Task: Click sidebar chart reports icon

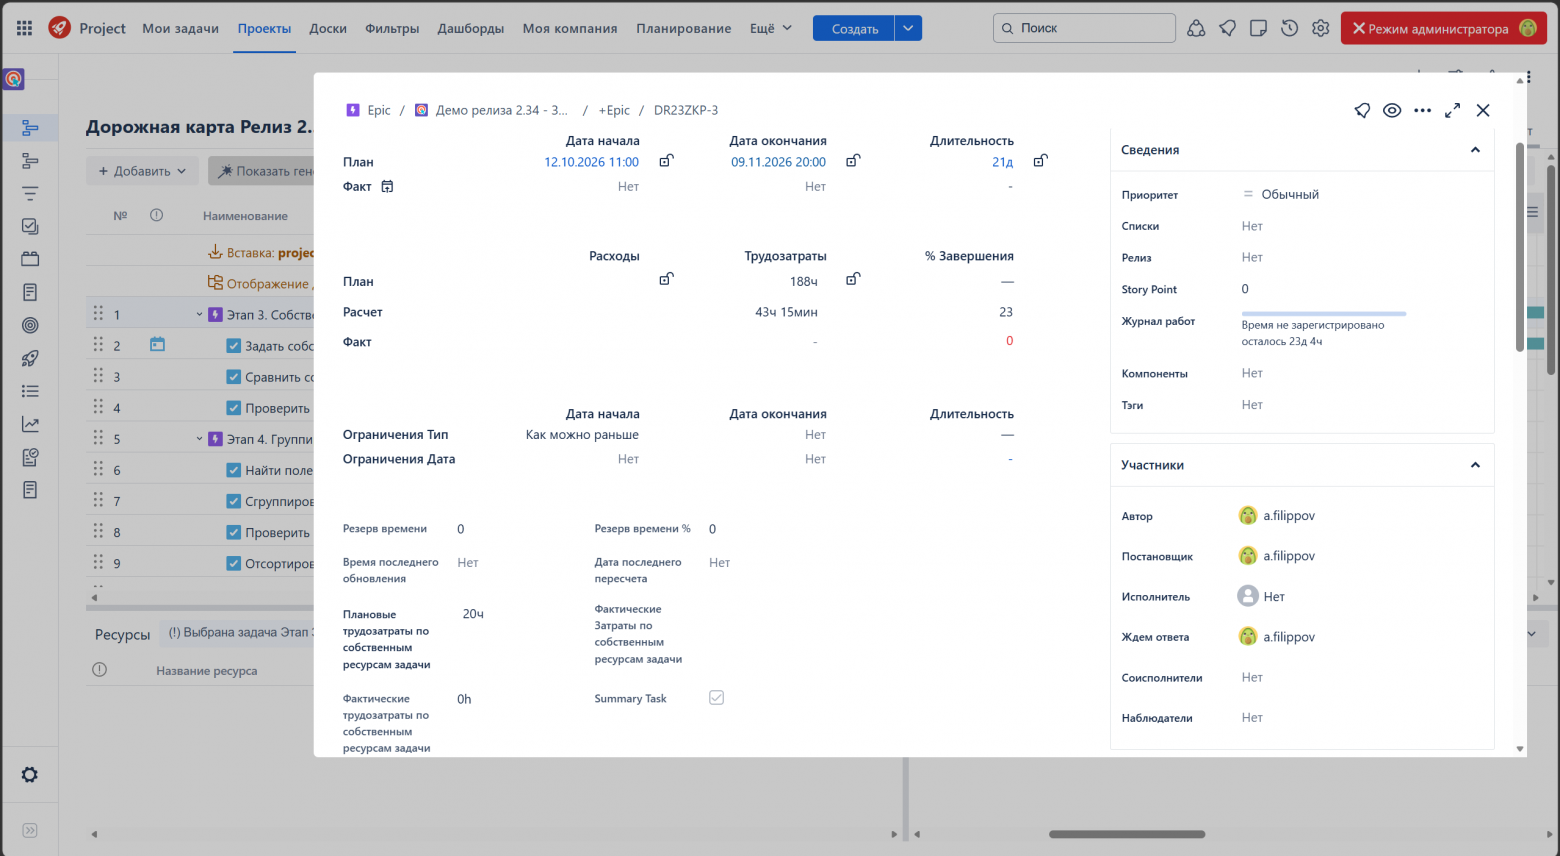Action: (x=30, y=424)
